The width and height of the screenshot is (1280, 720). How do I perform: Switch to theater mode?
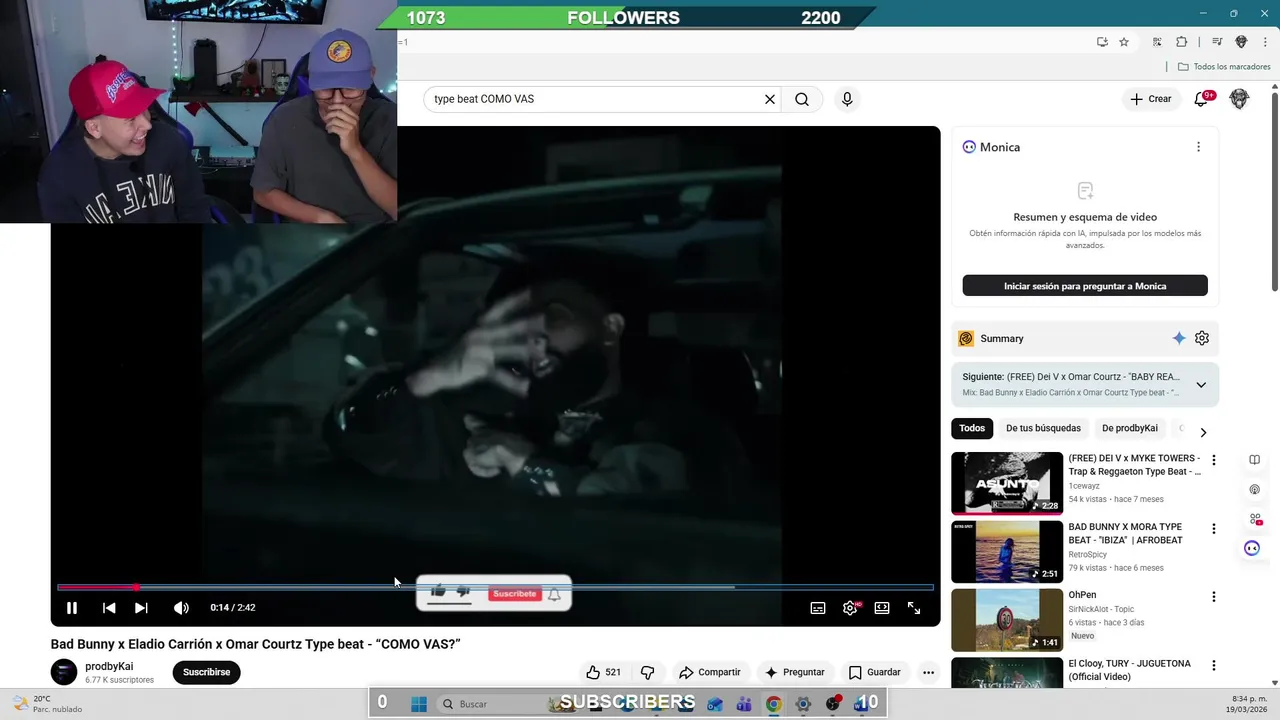(x=882, y=608)
